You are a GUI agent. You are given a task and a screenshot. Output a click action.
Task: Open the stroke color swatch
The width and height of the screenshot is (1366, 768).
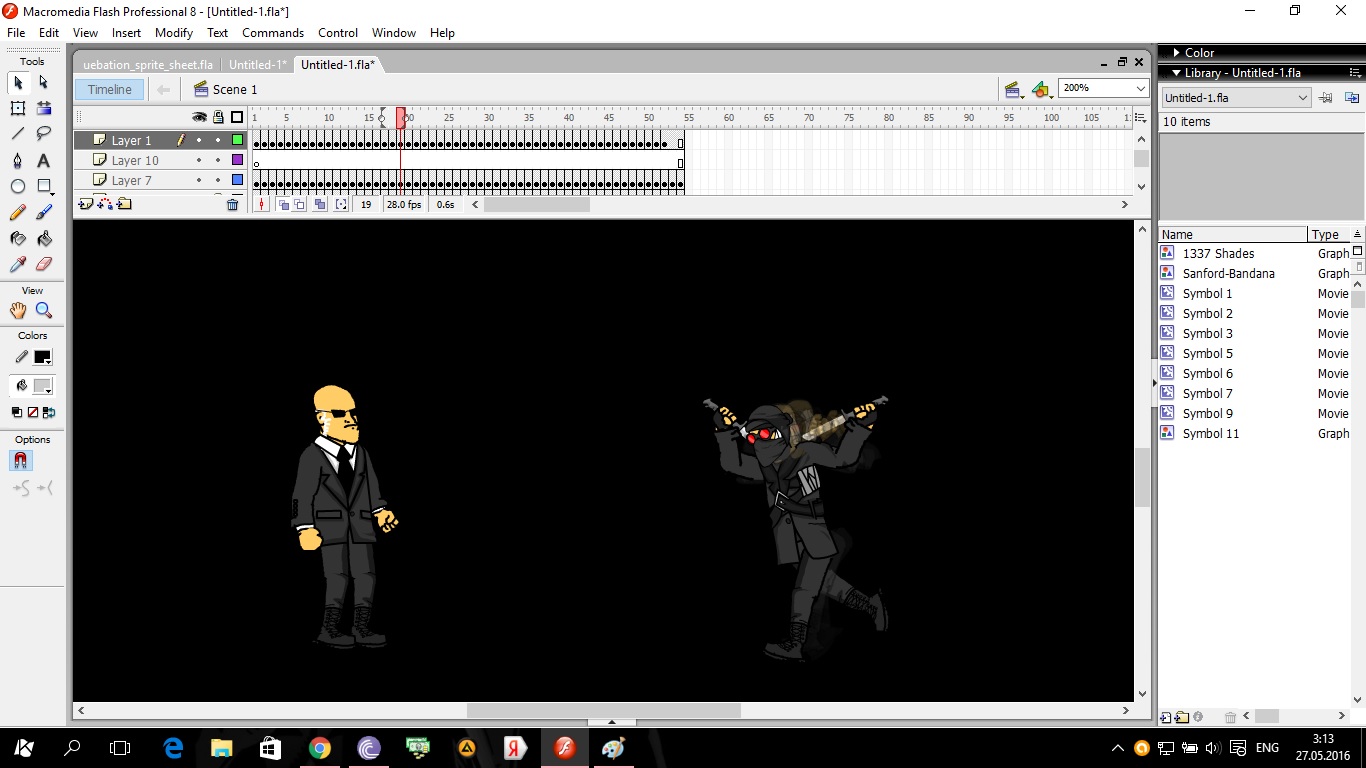click(x=43, y=357)
